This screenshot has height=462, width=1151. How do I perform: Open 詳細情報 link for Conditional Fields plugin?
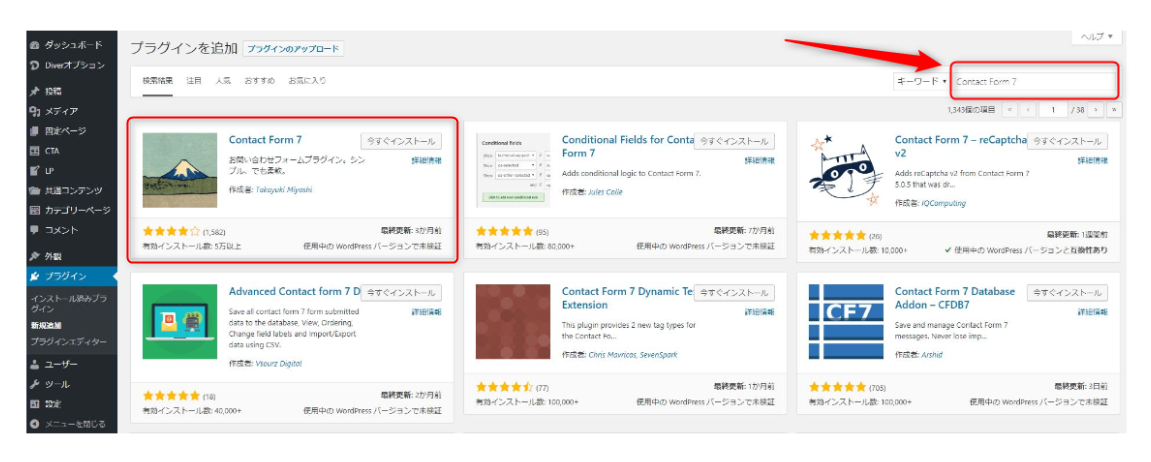point(759,161)
